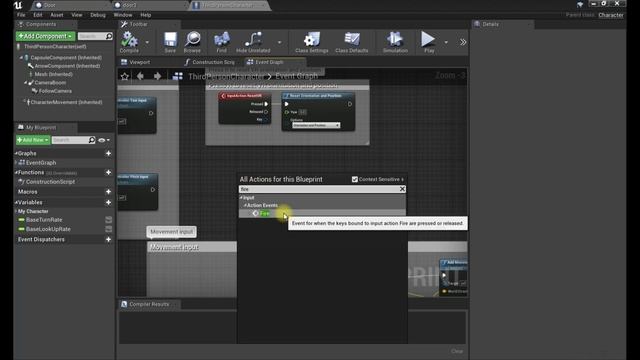Screen dimensions: 640x360
Task: Click the My Blueprint search field
Action: (x=73, y=140)
